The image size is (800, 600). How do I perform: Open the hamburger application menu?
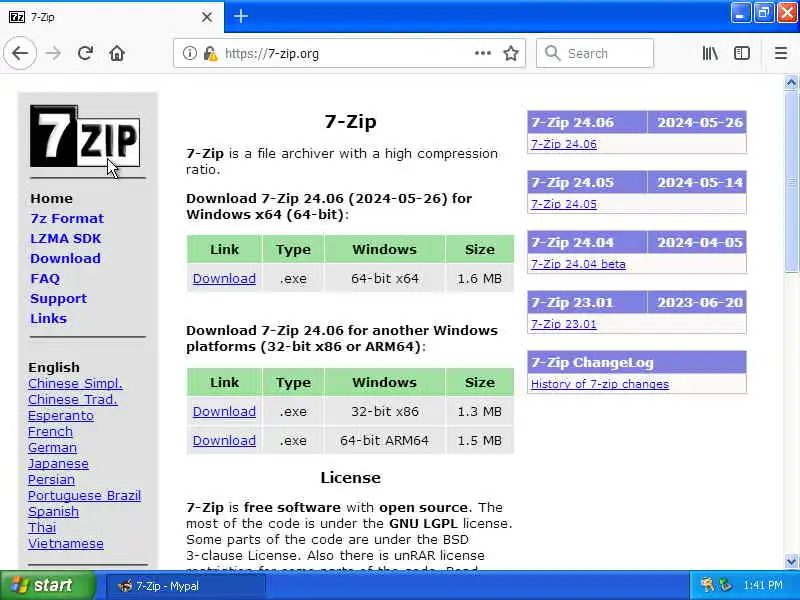781,53
